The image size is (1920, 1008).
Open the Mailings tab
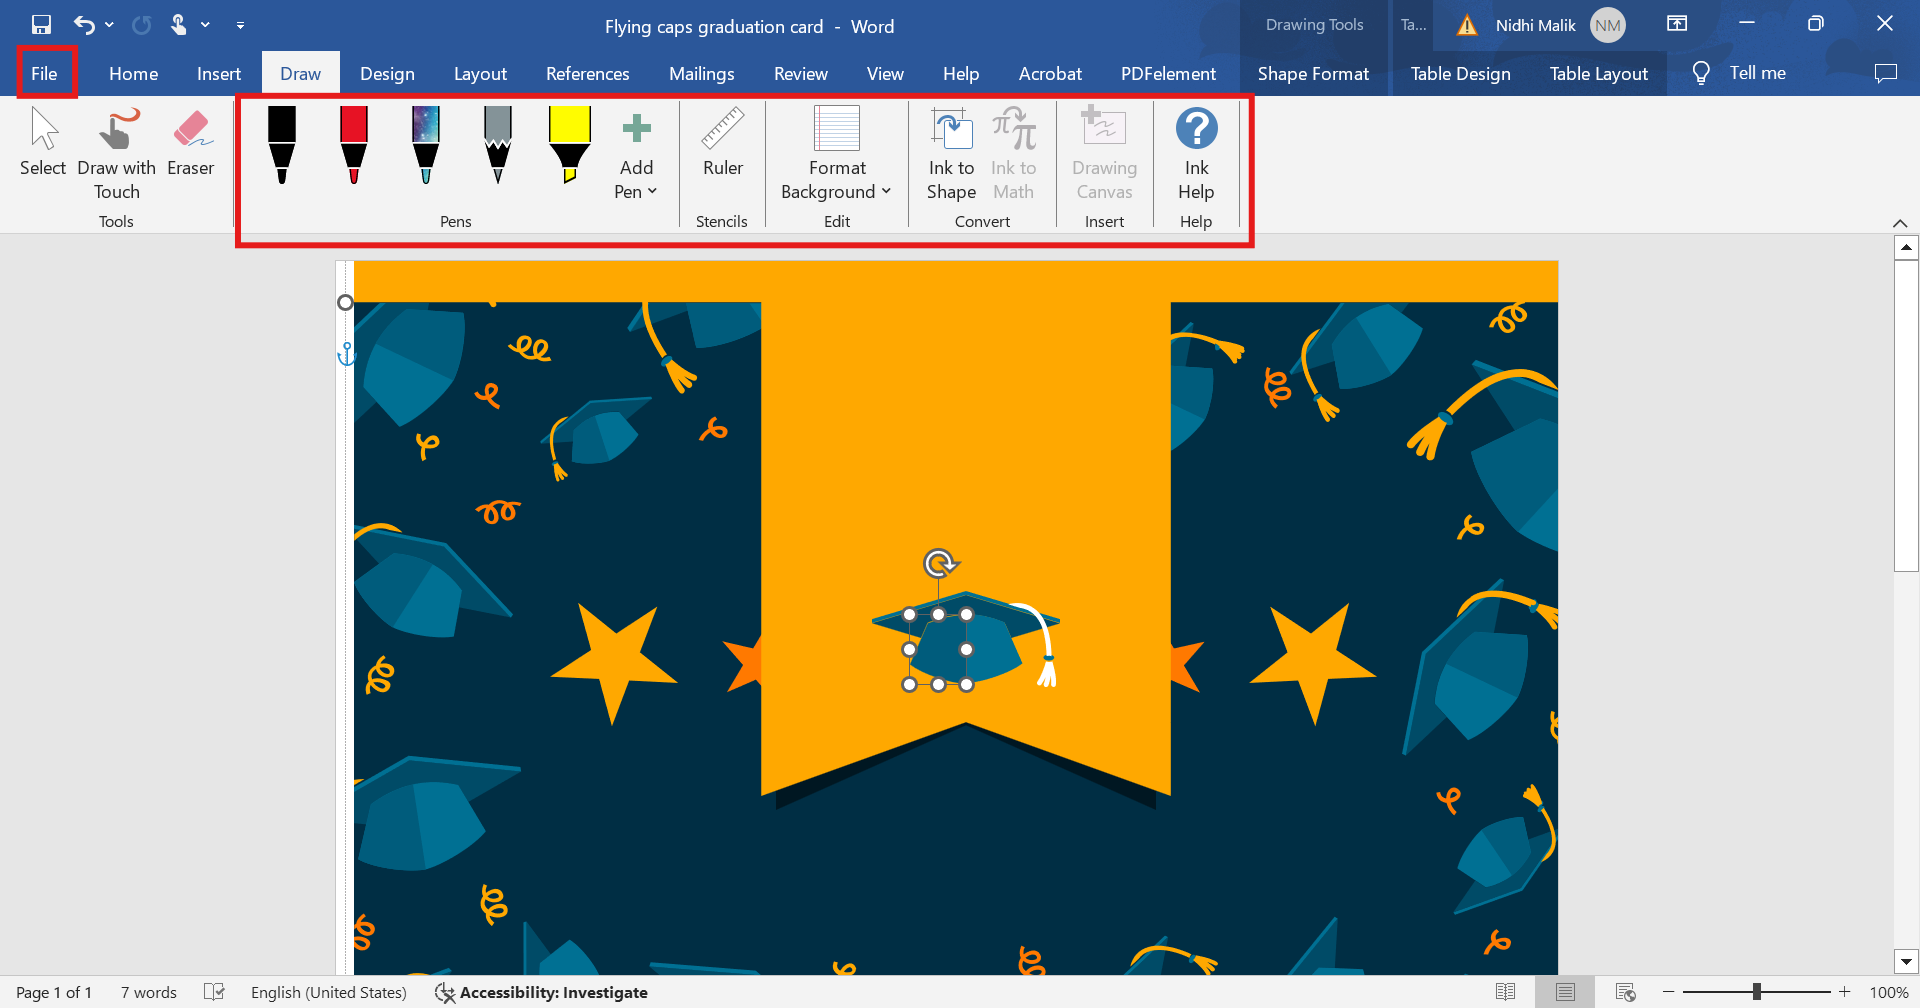702,73
